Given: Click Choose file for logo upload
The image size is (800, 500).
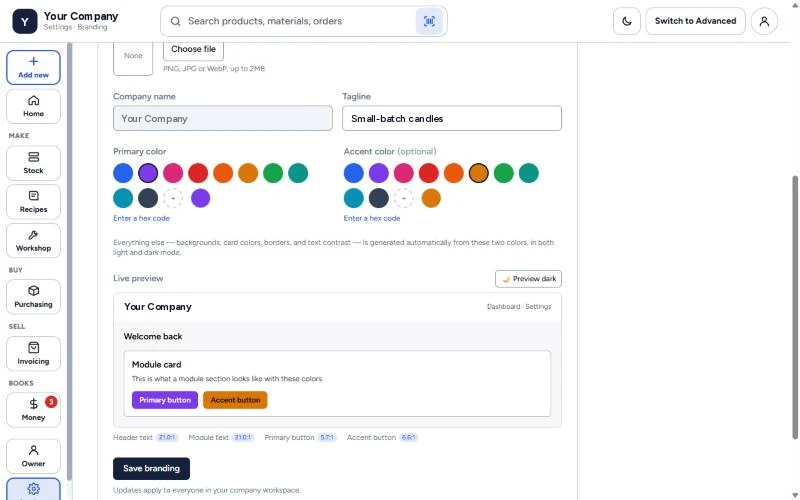Looking at the screenshot, I should pyautogui.click(x=193, y=49).
